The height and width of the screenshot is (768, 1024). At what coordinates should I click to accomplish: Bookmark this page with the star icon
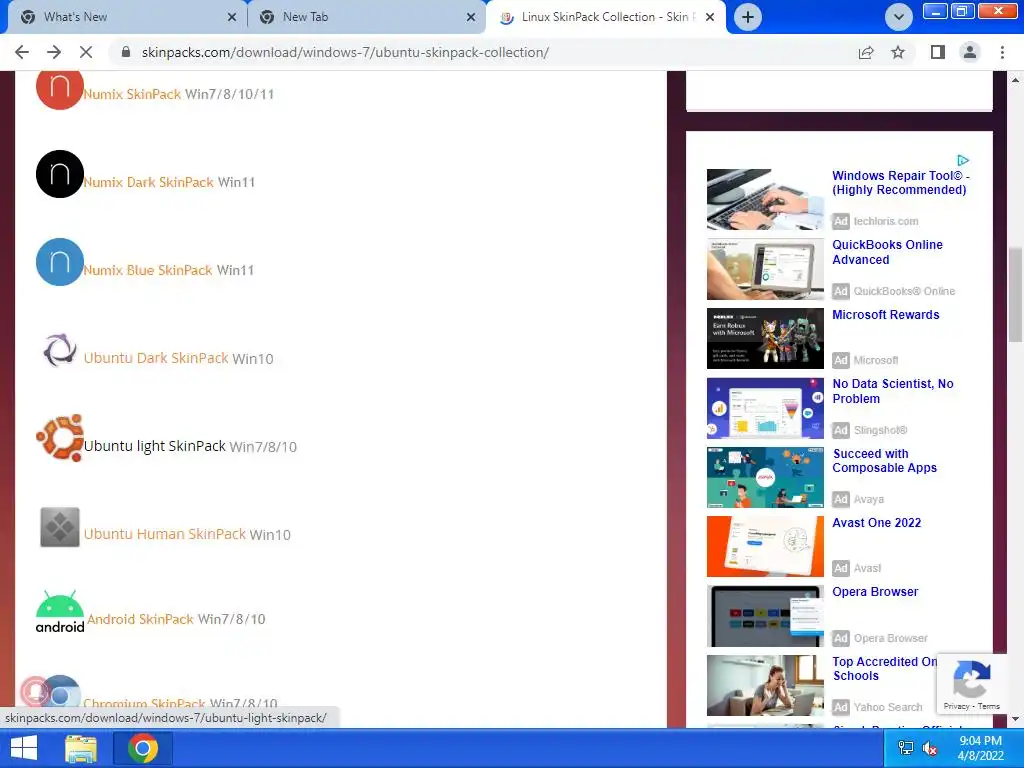pyautogui.click(x=898, y=52)
